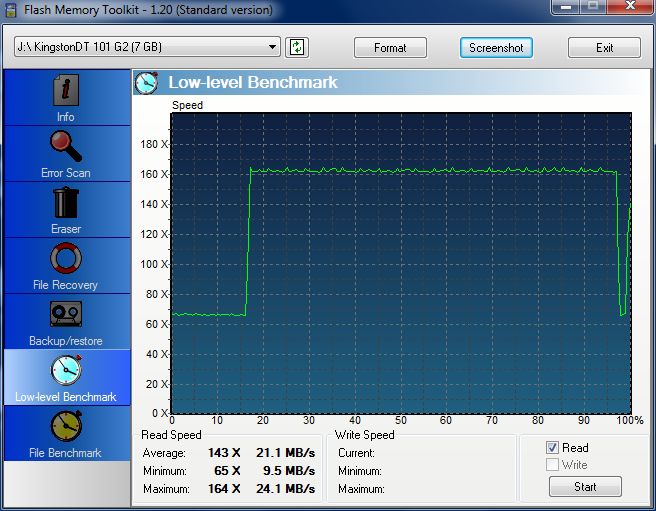Toggle the Write checkbox
The width and height of the screenshot is (656, 511).
click(x=552, y=465)
